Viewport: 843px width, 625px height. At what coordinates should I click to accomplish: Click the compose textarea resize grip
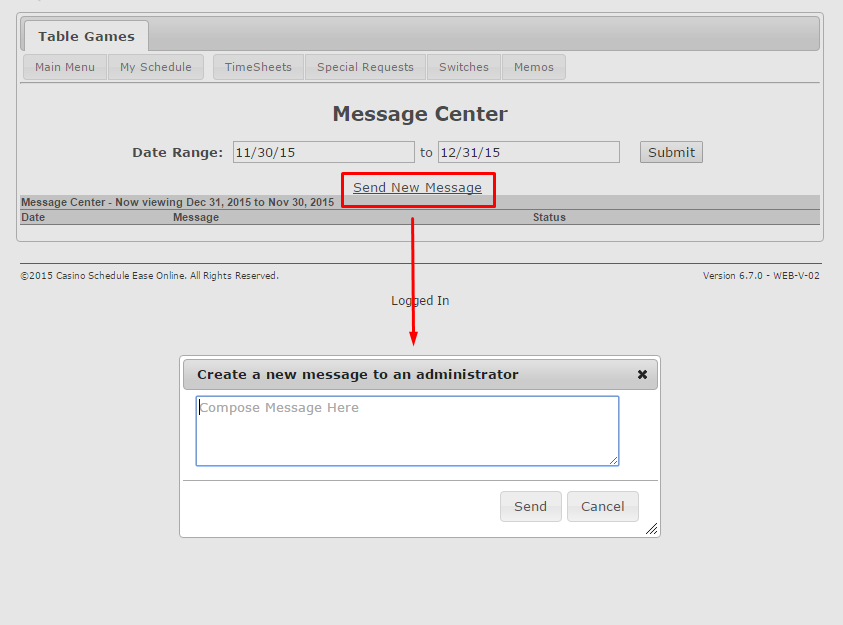coord(613,460)
